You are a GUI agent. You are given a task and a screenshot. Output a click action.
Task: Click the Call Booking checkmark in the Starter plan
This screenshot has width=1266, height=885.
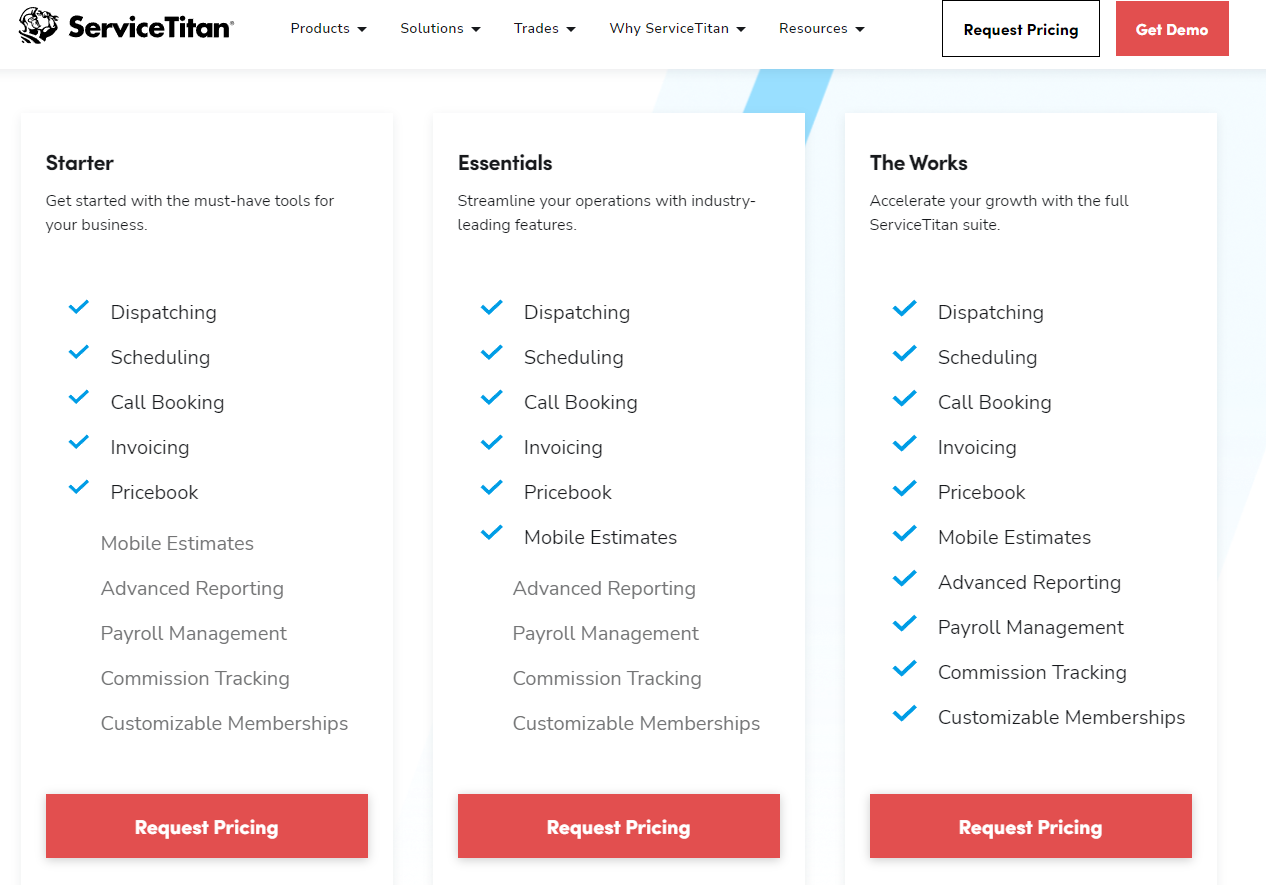[x=79, y=398]
